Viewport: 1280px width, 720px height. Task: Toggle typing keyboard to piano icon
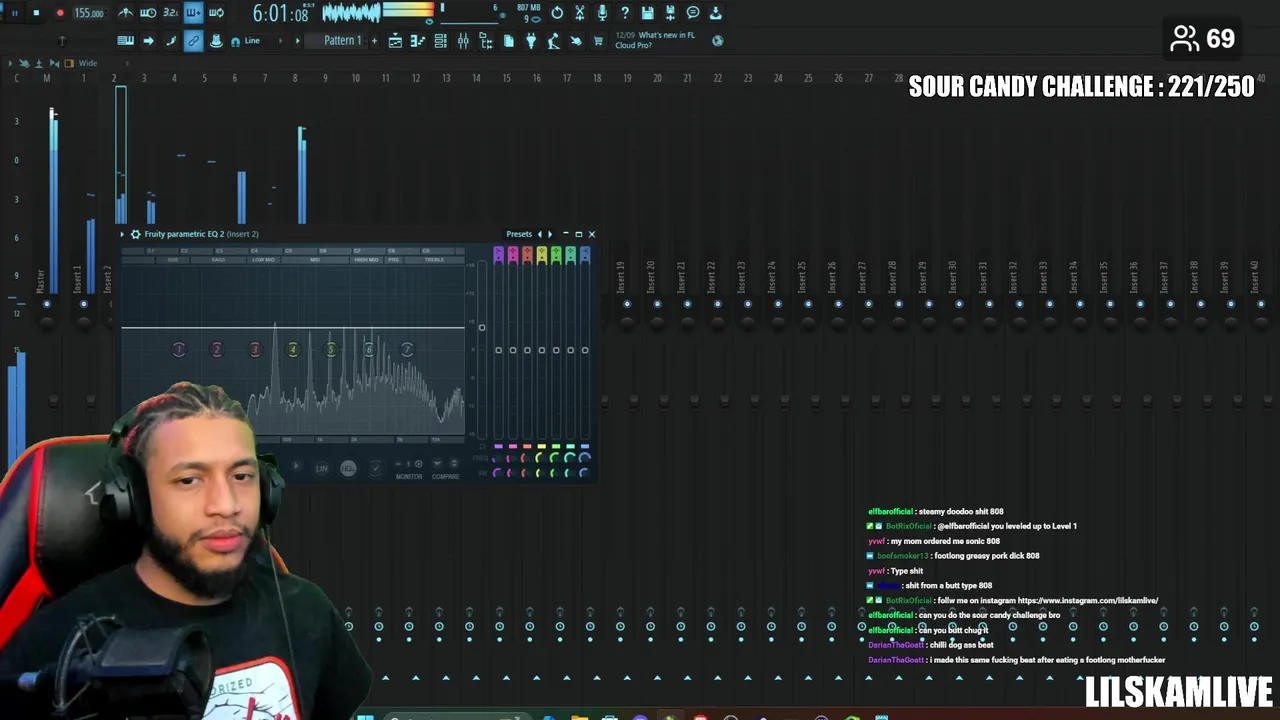[126, 41]
